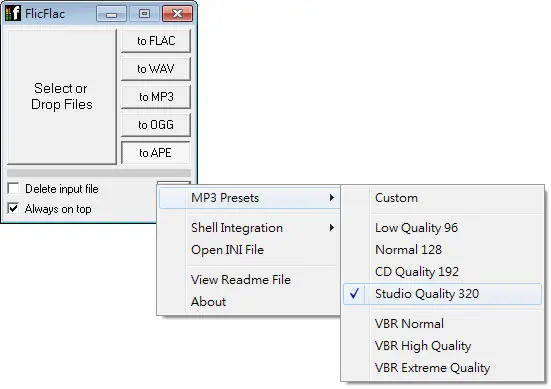Expand the Shell Integration submenu arrow

332,228
